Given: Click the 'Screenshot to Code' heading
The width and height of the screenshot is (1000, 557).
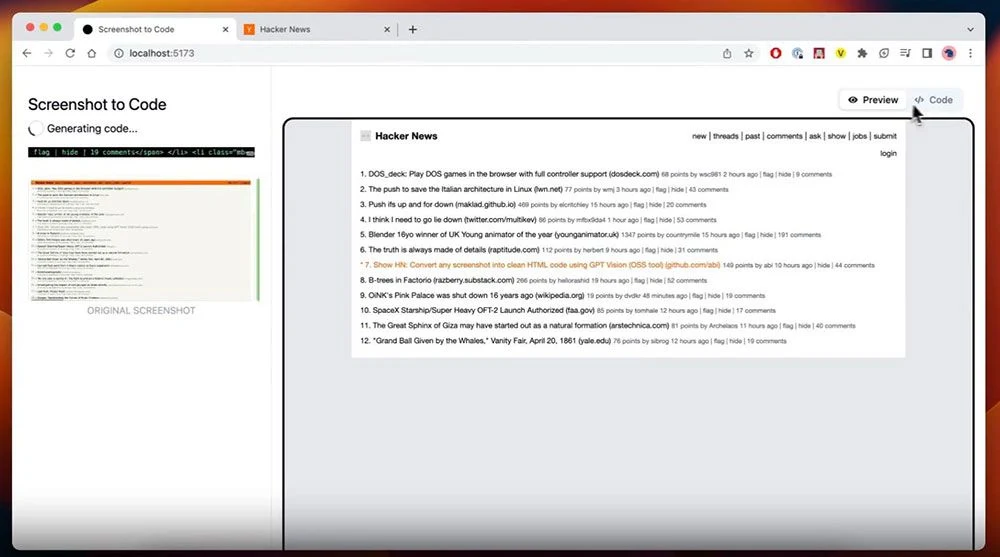Looking at the screenshot, I should click(97, 105).
